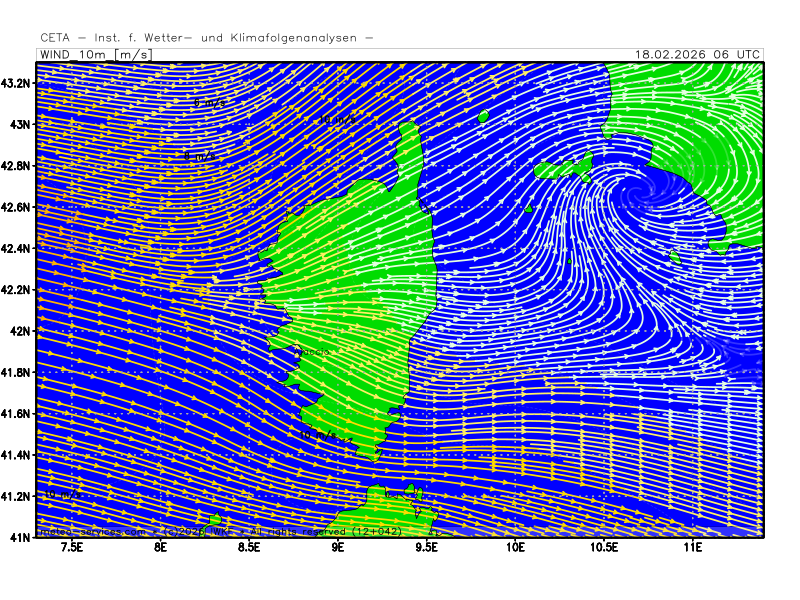
Task: Click the 42N latitude axis label
Action: (21, 330)
